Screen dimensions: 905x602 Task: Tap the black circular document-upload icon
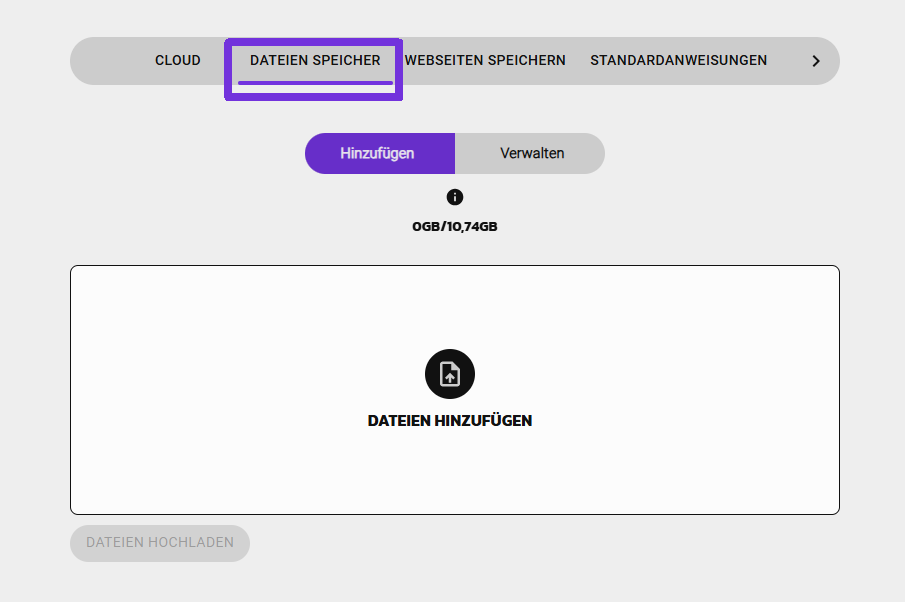click(450, 374)
